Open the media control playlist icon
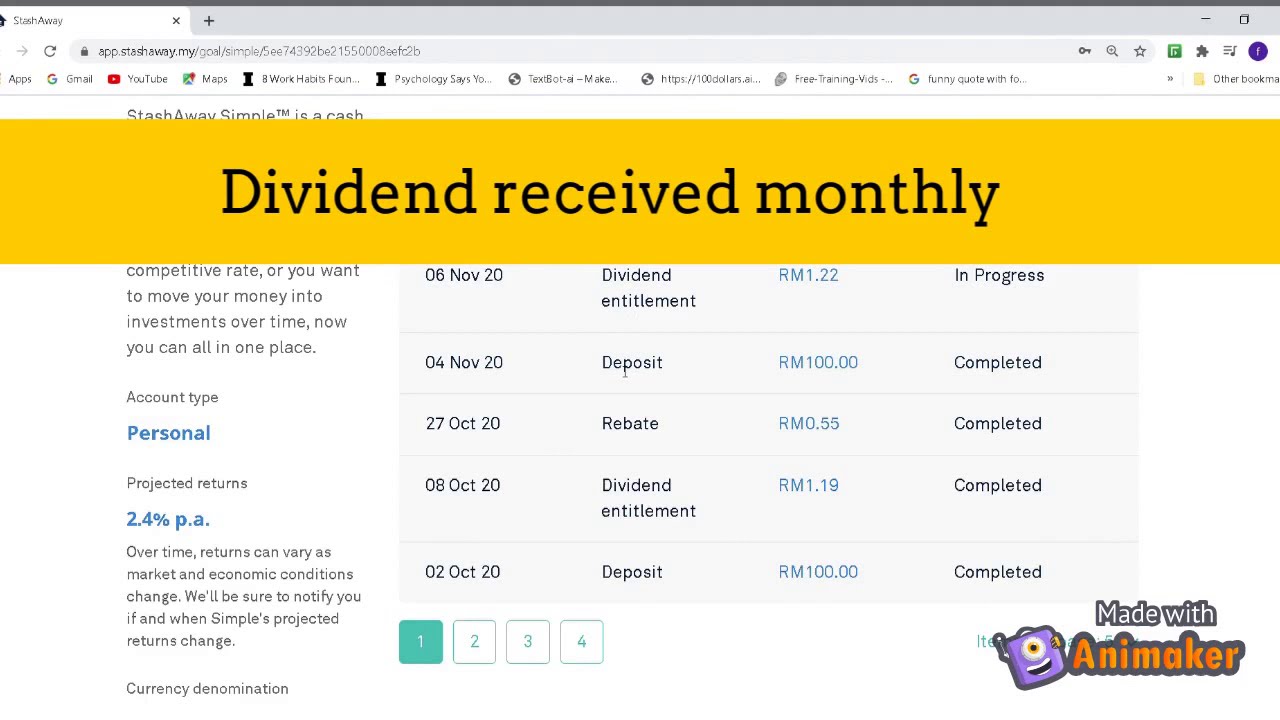Viewport: 1280px width, 720px height. (x=1230, y=51)
